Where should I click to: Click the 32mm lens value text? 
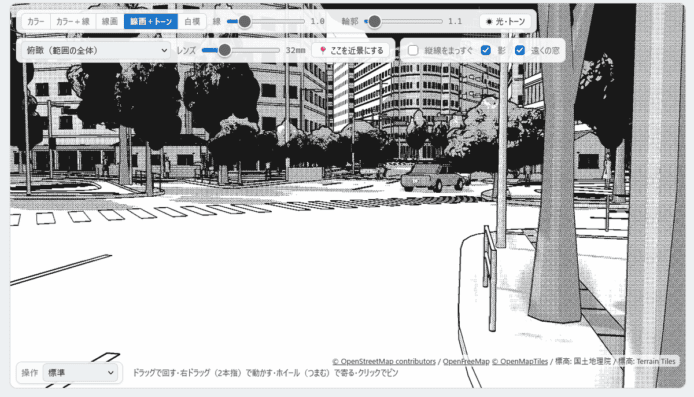pyautogui.click(x=295, y=50)
